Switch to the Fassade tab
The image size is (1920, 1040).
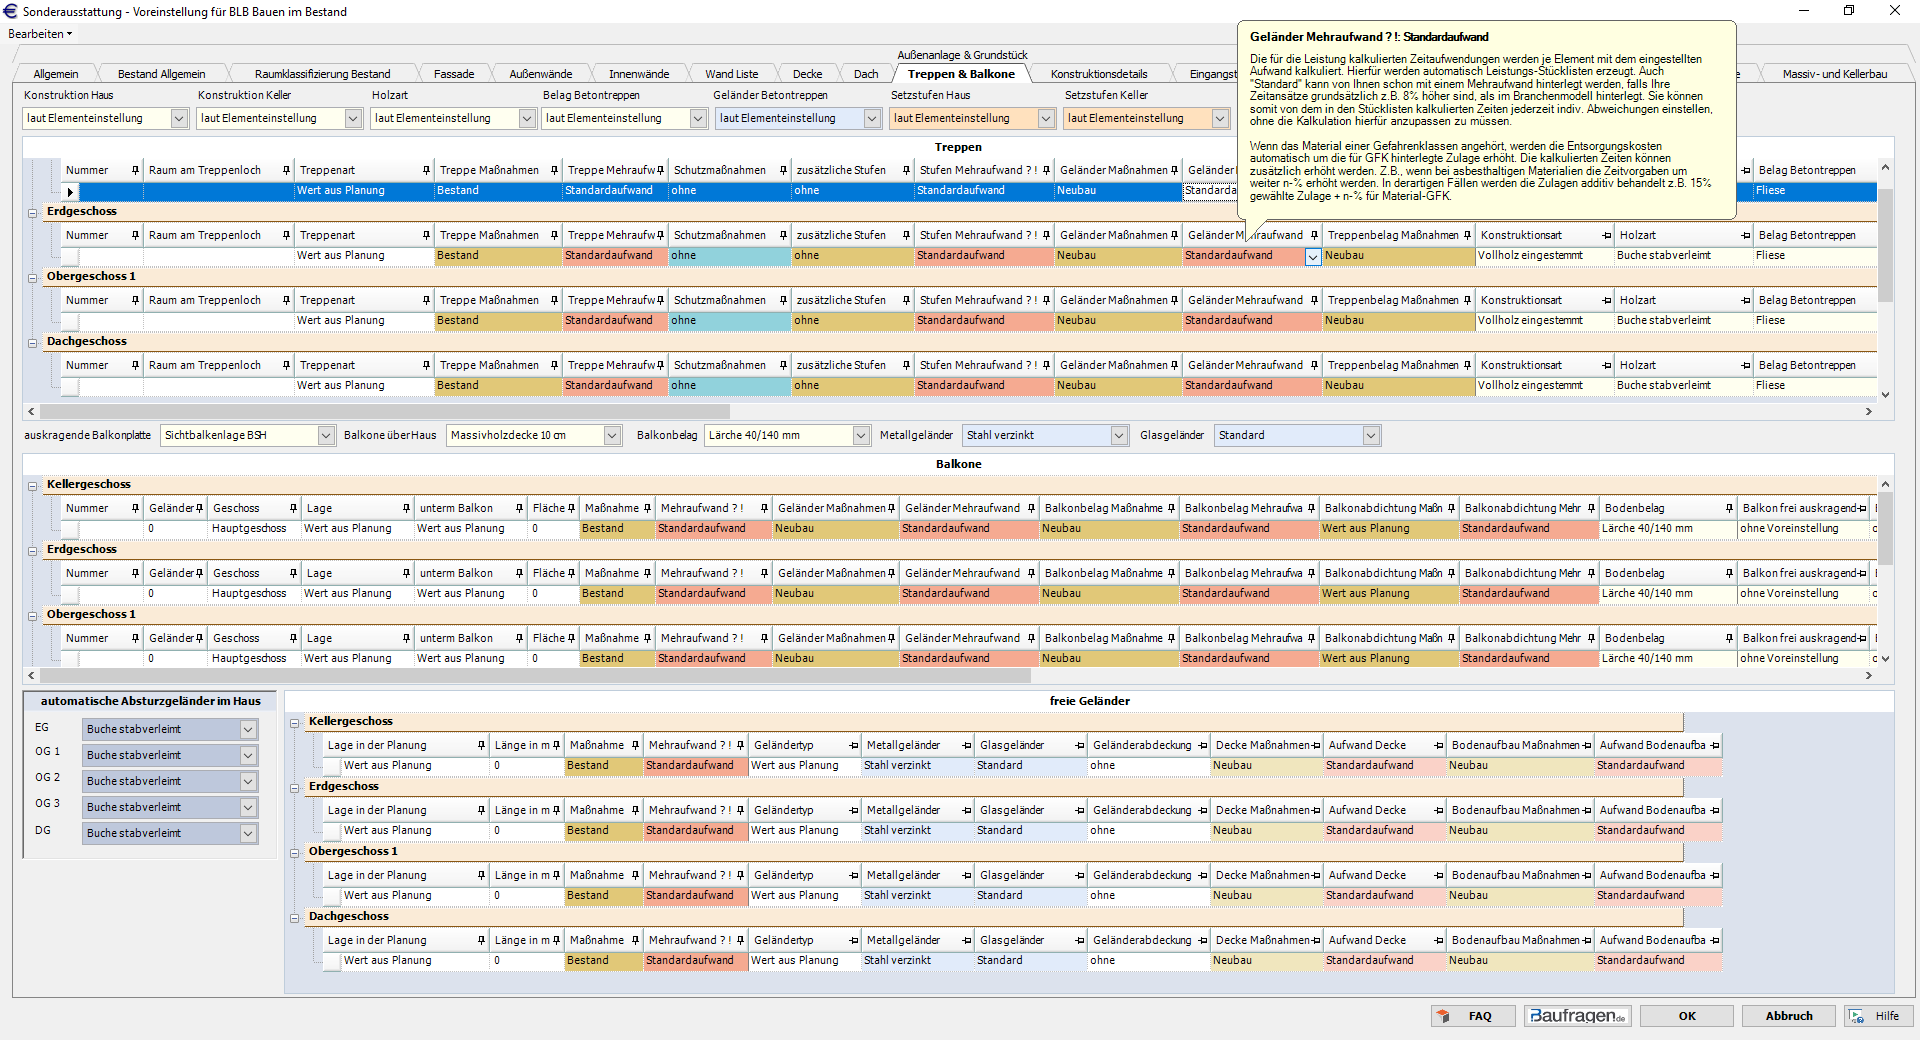pyautogui.click(x=454, y=74)
